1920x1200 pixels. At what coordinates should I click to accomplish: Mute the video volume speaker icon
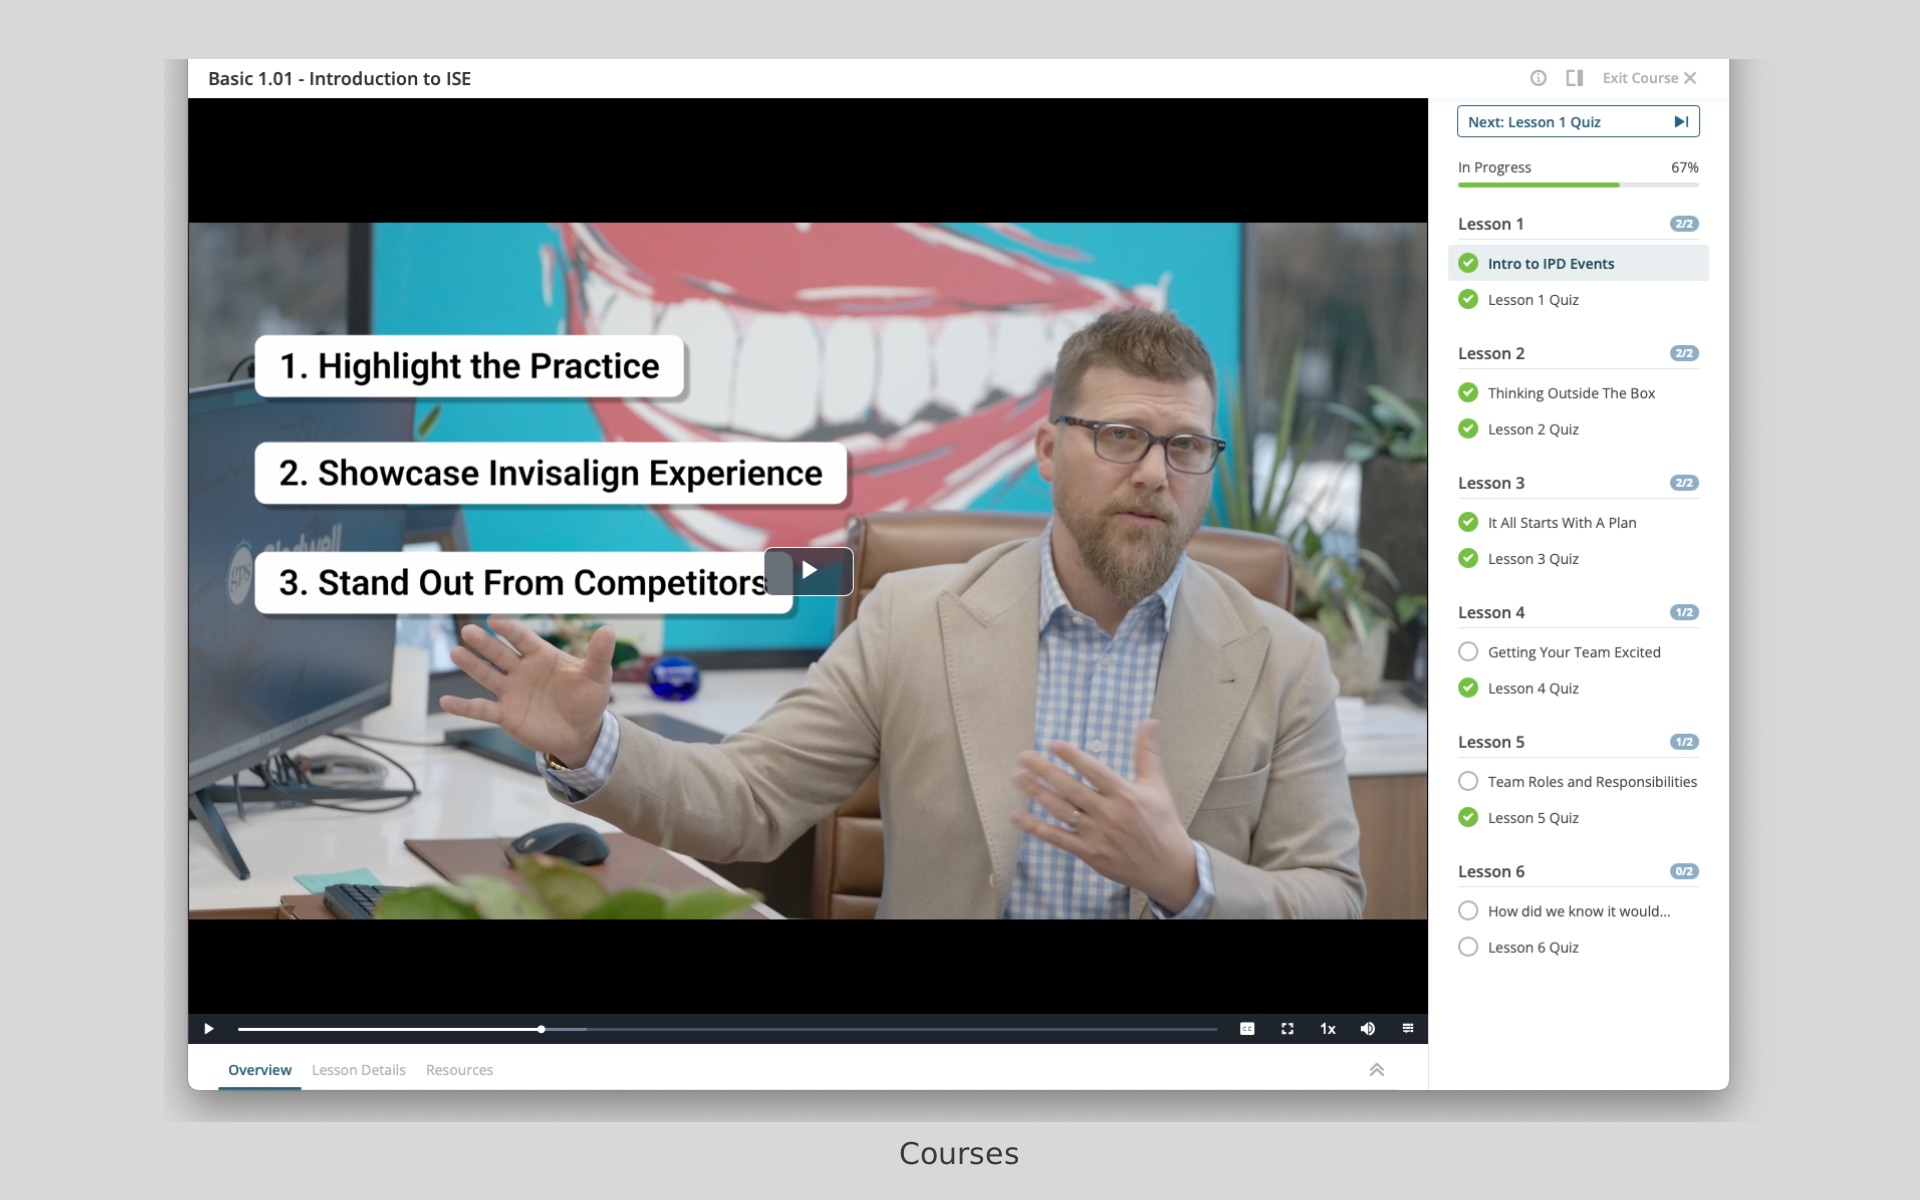tap(1367, 1028)
